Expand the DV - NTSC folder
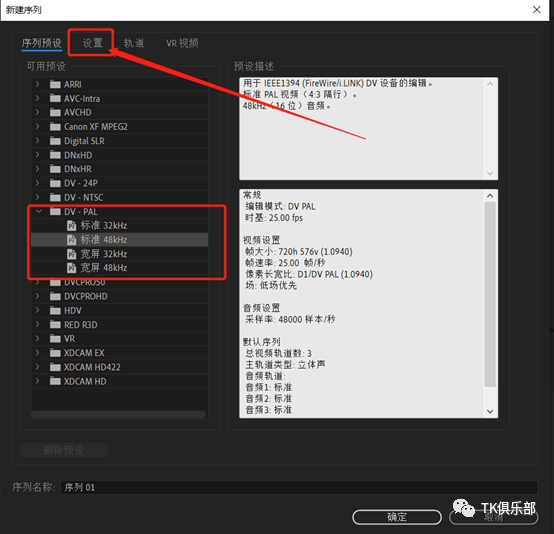This screenshot has width=554, height=534. click(x=37, y=197)
